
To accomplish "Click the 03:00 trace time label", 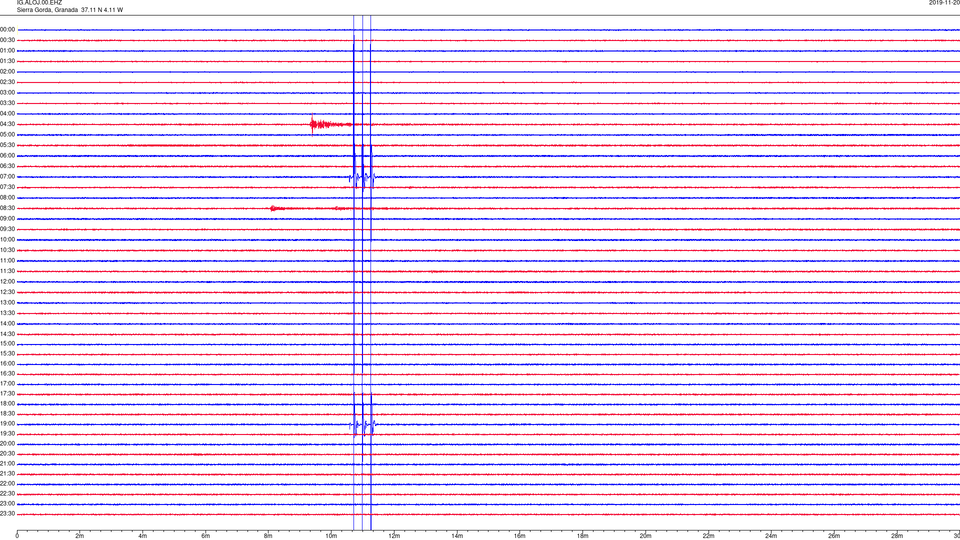I will (x=7, y=92).
